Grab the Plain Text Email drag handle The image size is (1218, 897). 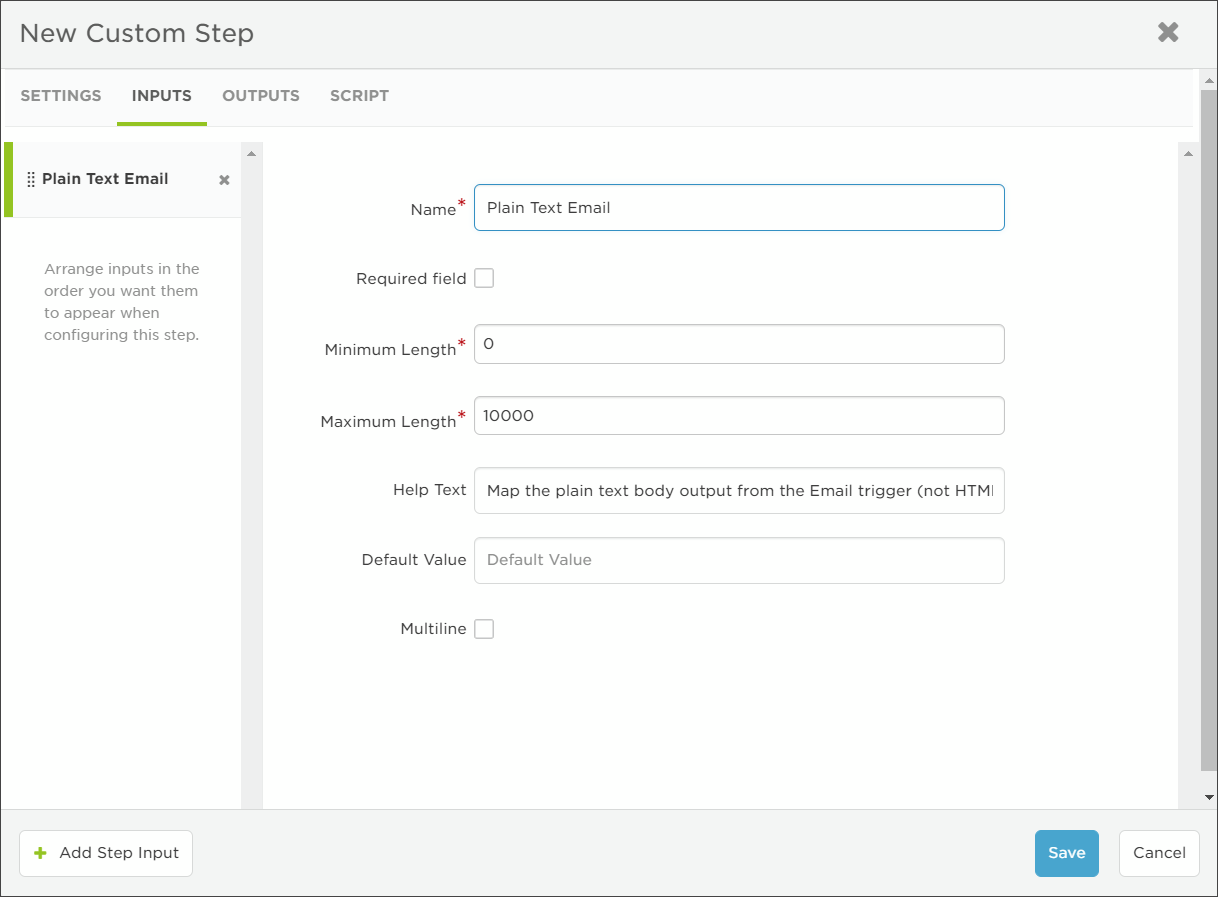point(31,180)
